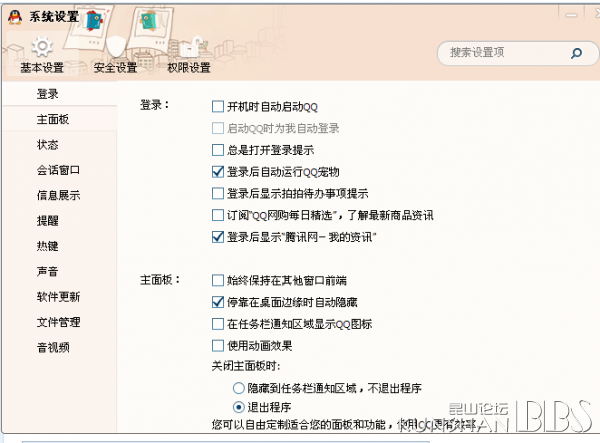
Task: Uncheck 登录后自动运行QQ宠物
Action: 218,172
